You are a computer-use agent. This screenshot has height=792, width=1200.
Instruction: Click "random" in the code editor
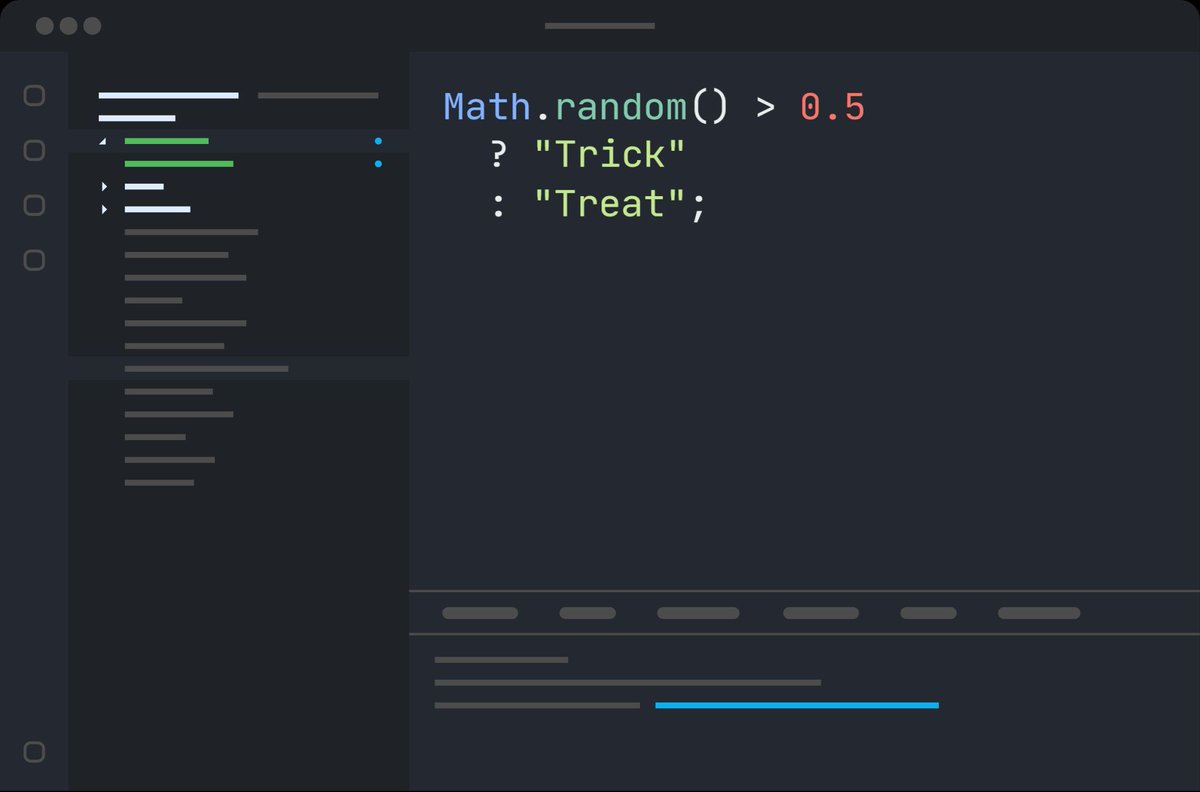[x=620, y=106]
